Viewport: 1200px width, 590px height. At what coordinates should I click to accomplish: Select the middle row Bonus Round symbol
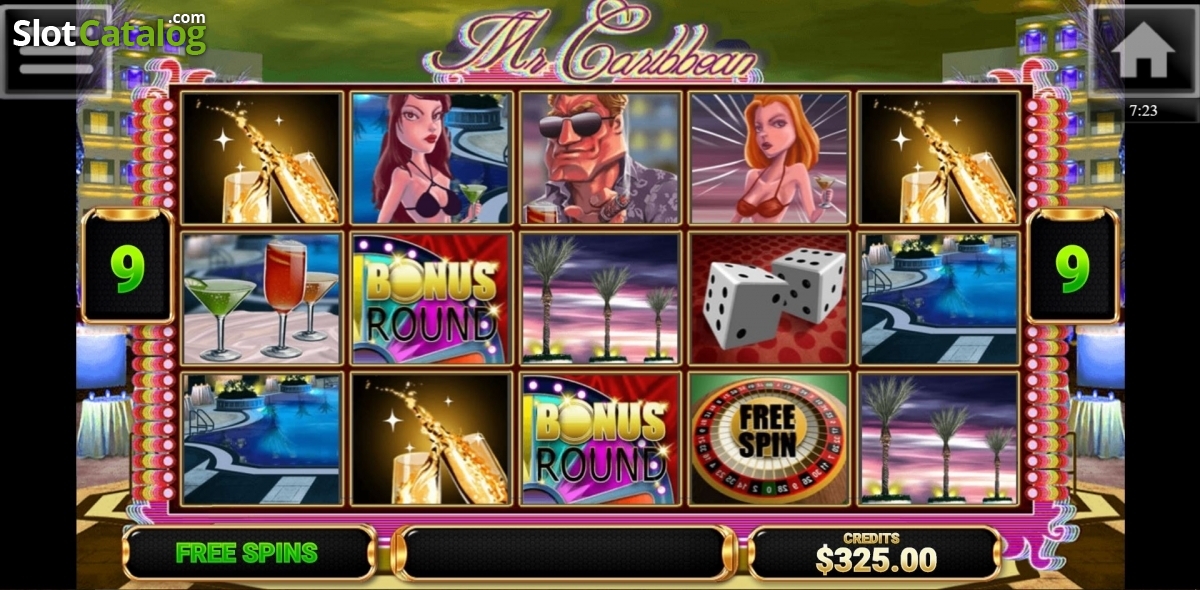pyautogui.click(x=431, y=298)
